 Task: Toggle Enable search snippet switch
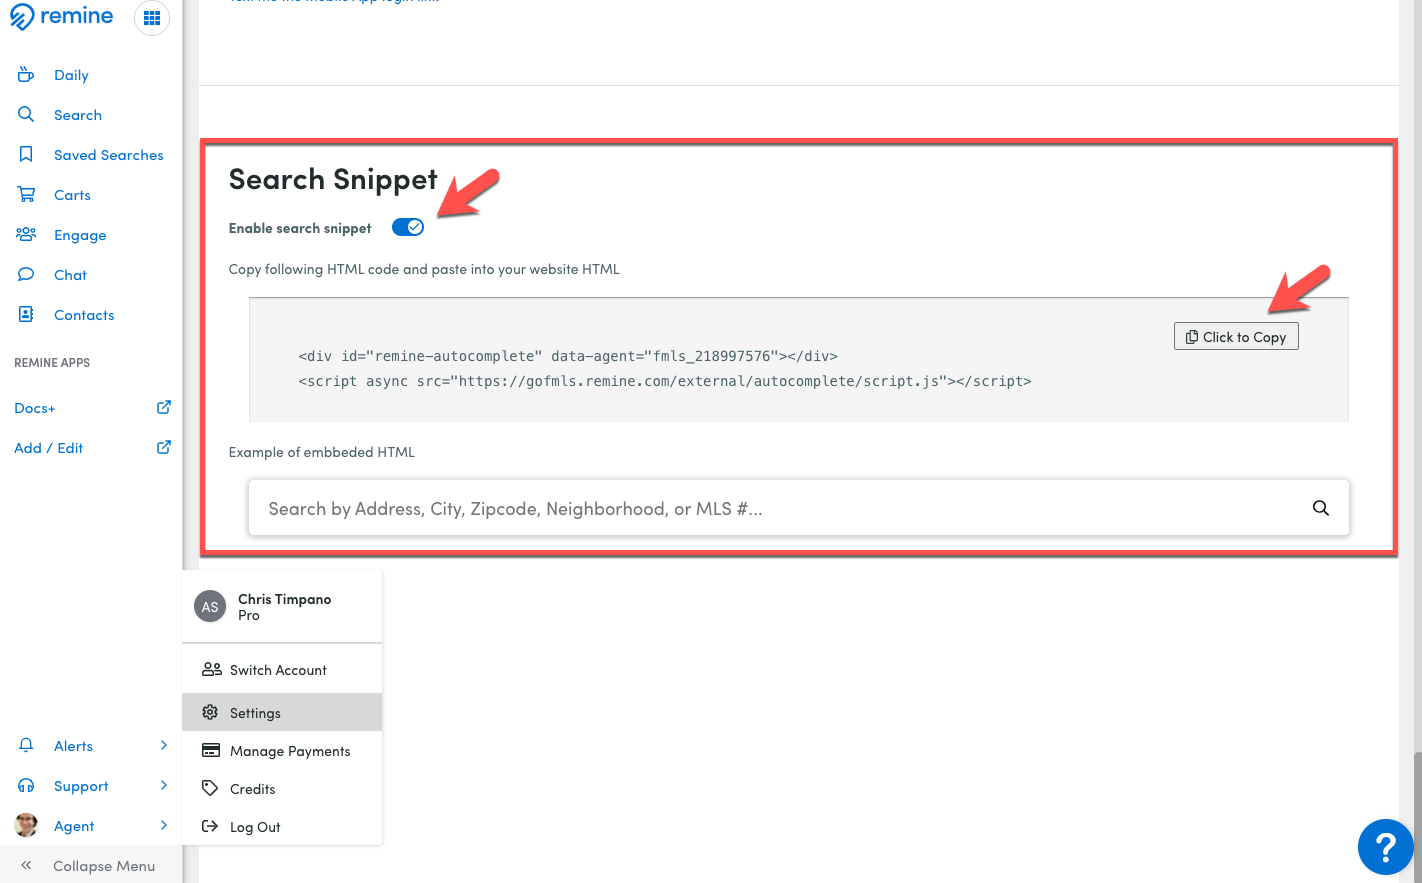point(408,227)
